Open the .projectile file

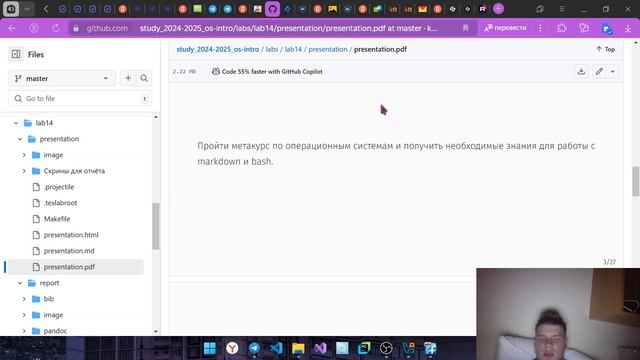click(x=59, y=187)
